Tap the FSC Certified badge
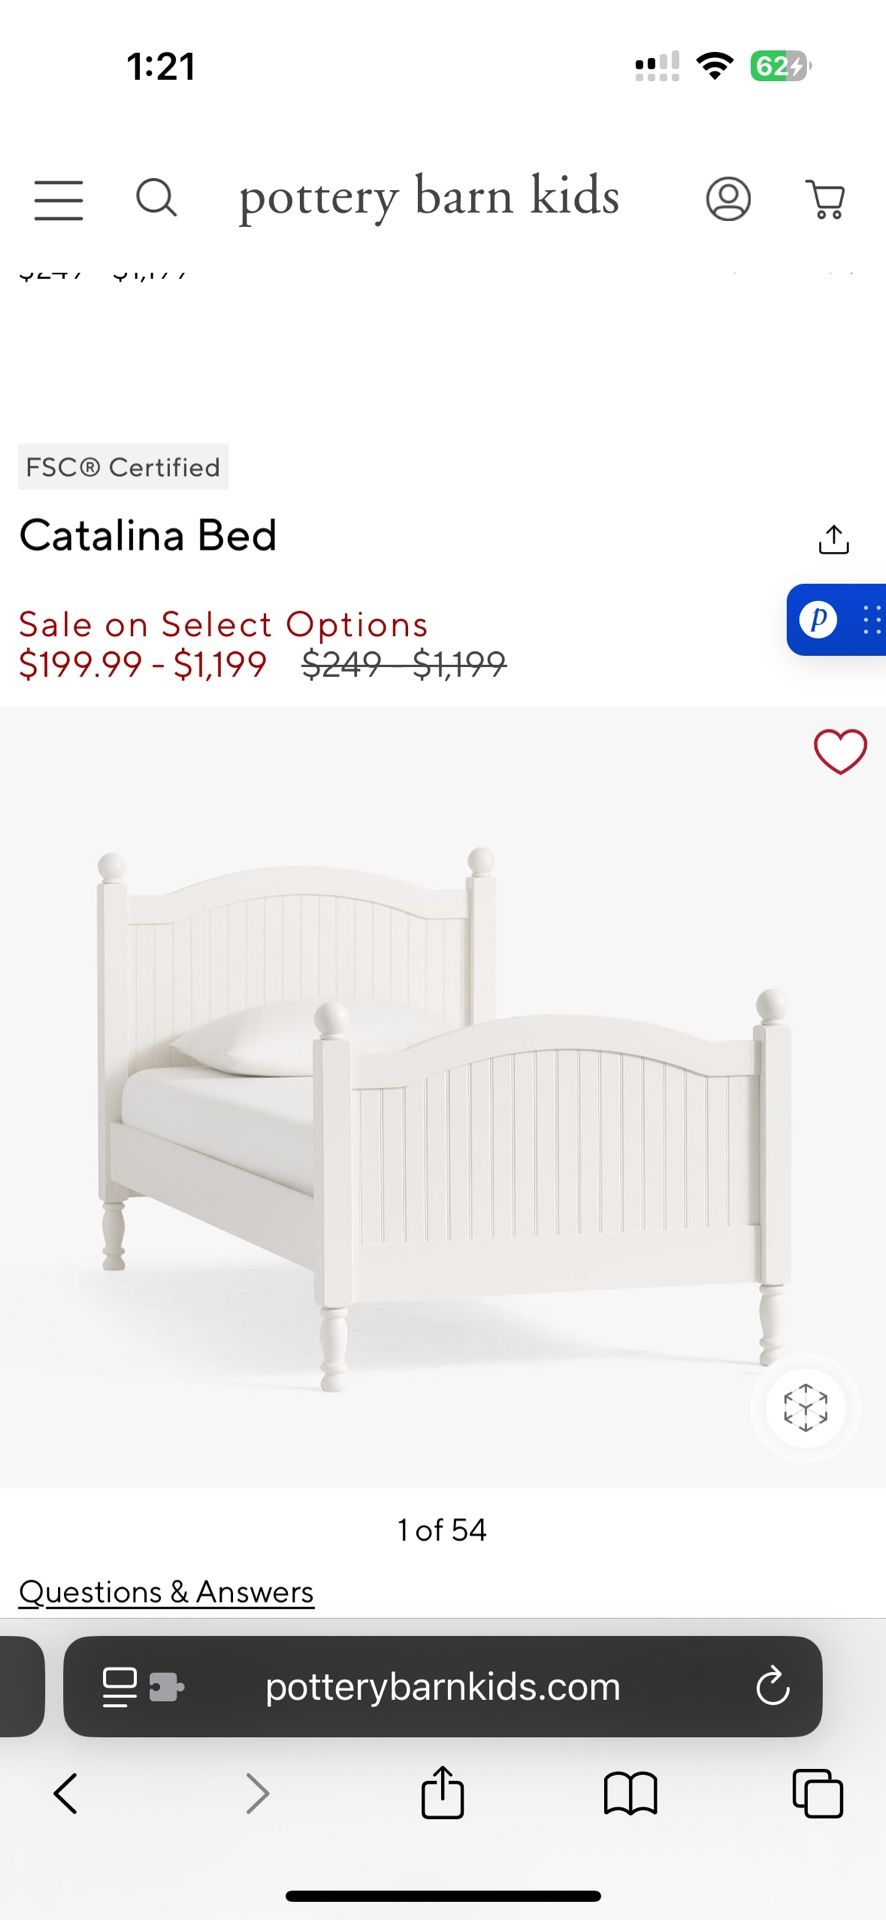886x1920 pixels. tap(123, 467)
